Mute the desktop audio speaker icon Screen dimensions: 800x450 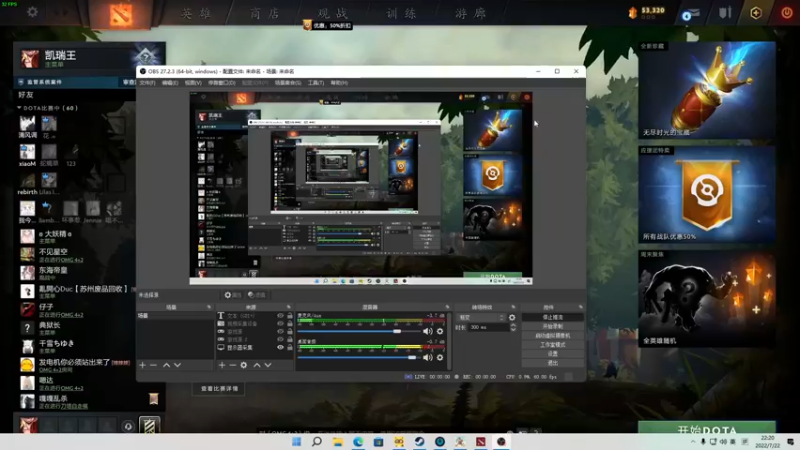coord(428,358)
